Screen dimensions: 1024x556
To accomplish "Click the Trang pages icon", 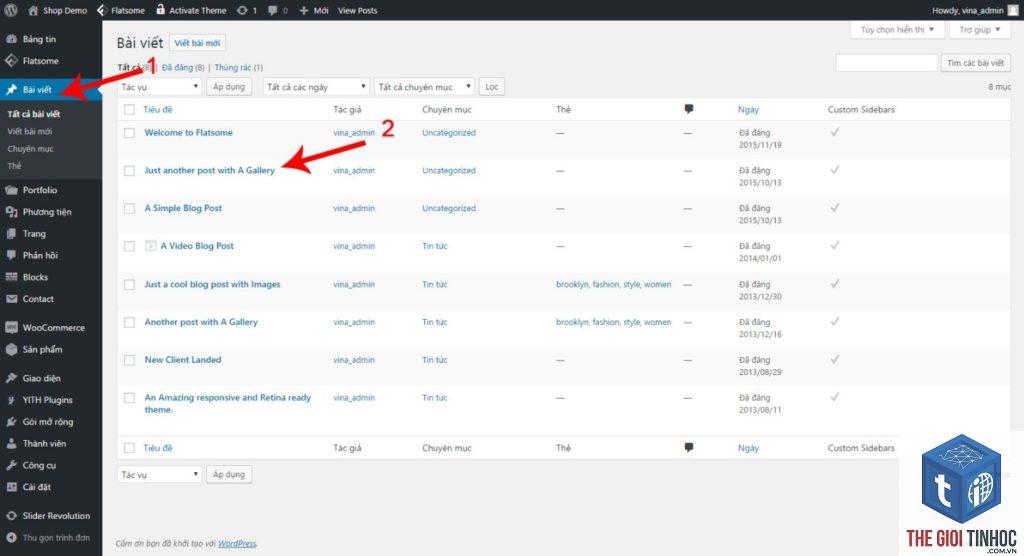I will [x=11, y=233].
